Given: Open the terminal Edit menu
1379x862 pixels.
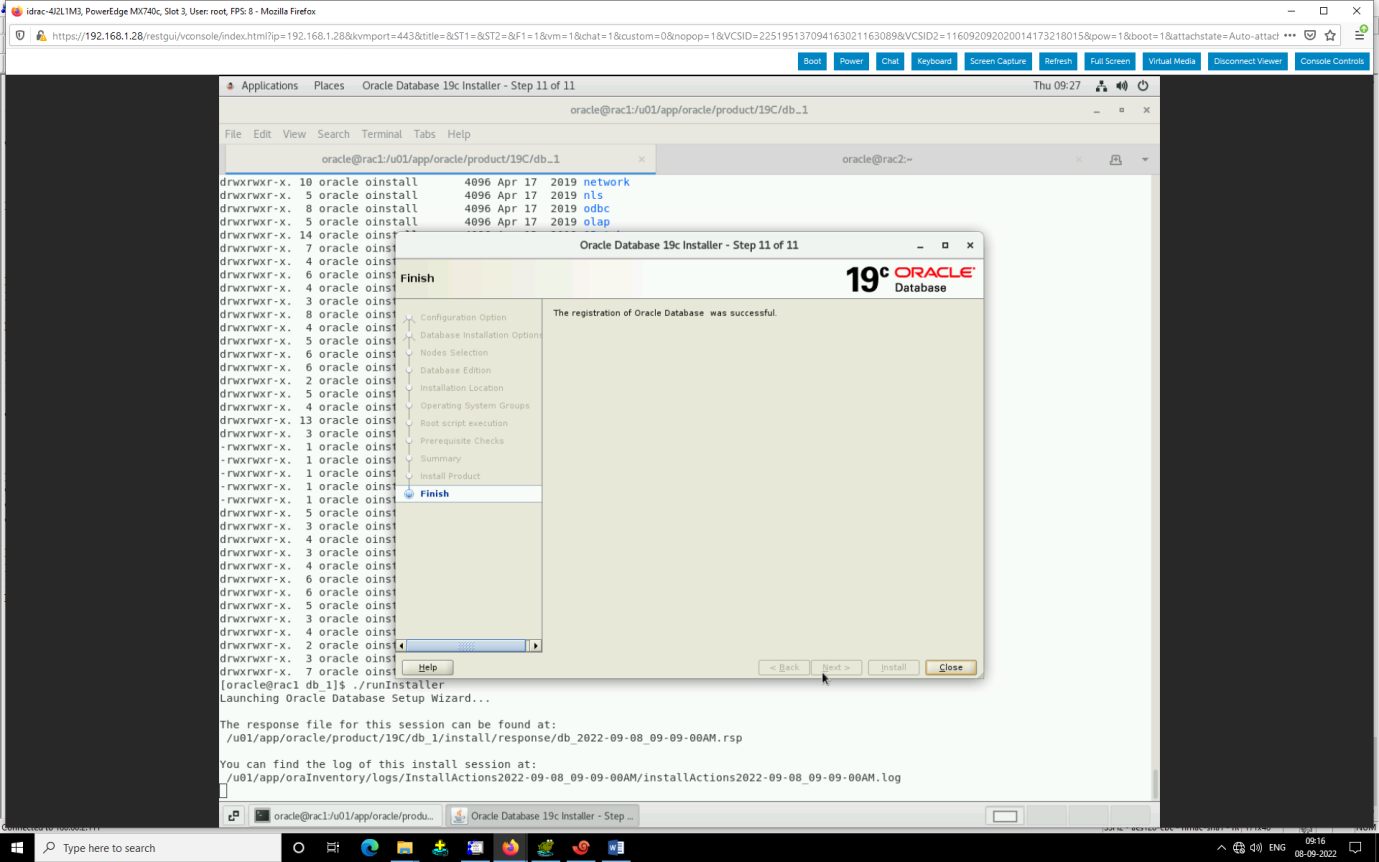Looking at the screenshot, I should click(262, 134).
